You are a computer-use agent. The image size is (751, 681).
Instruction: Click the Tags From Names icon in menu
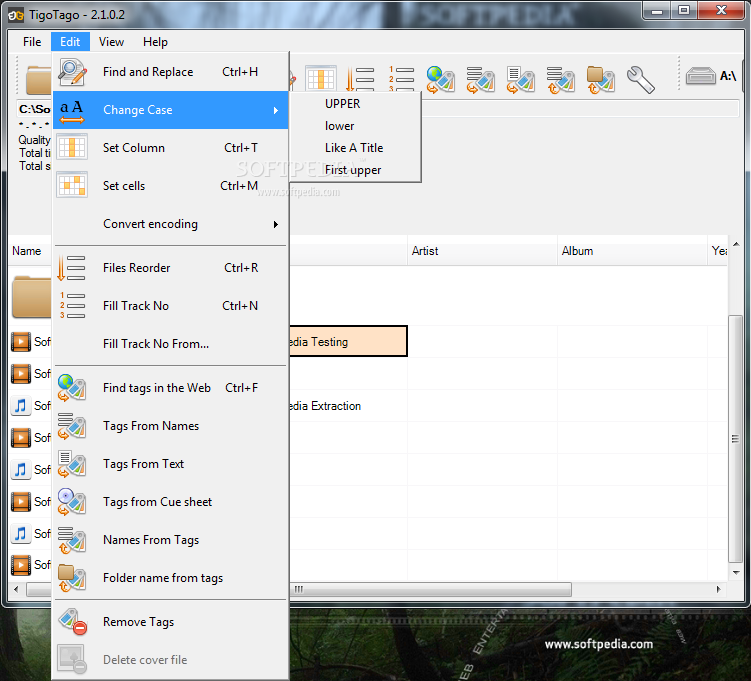point(72,426)
